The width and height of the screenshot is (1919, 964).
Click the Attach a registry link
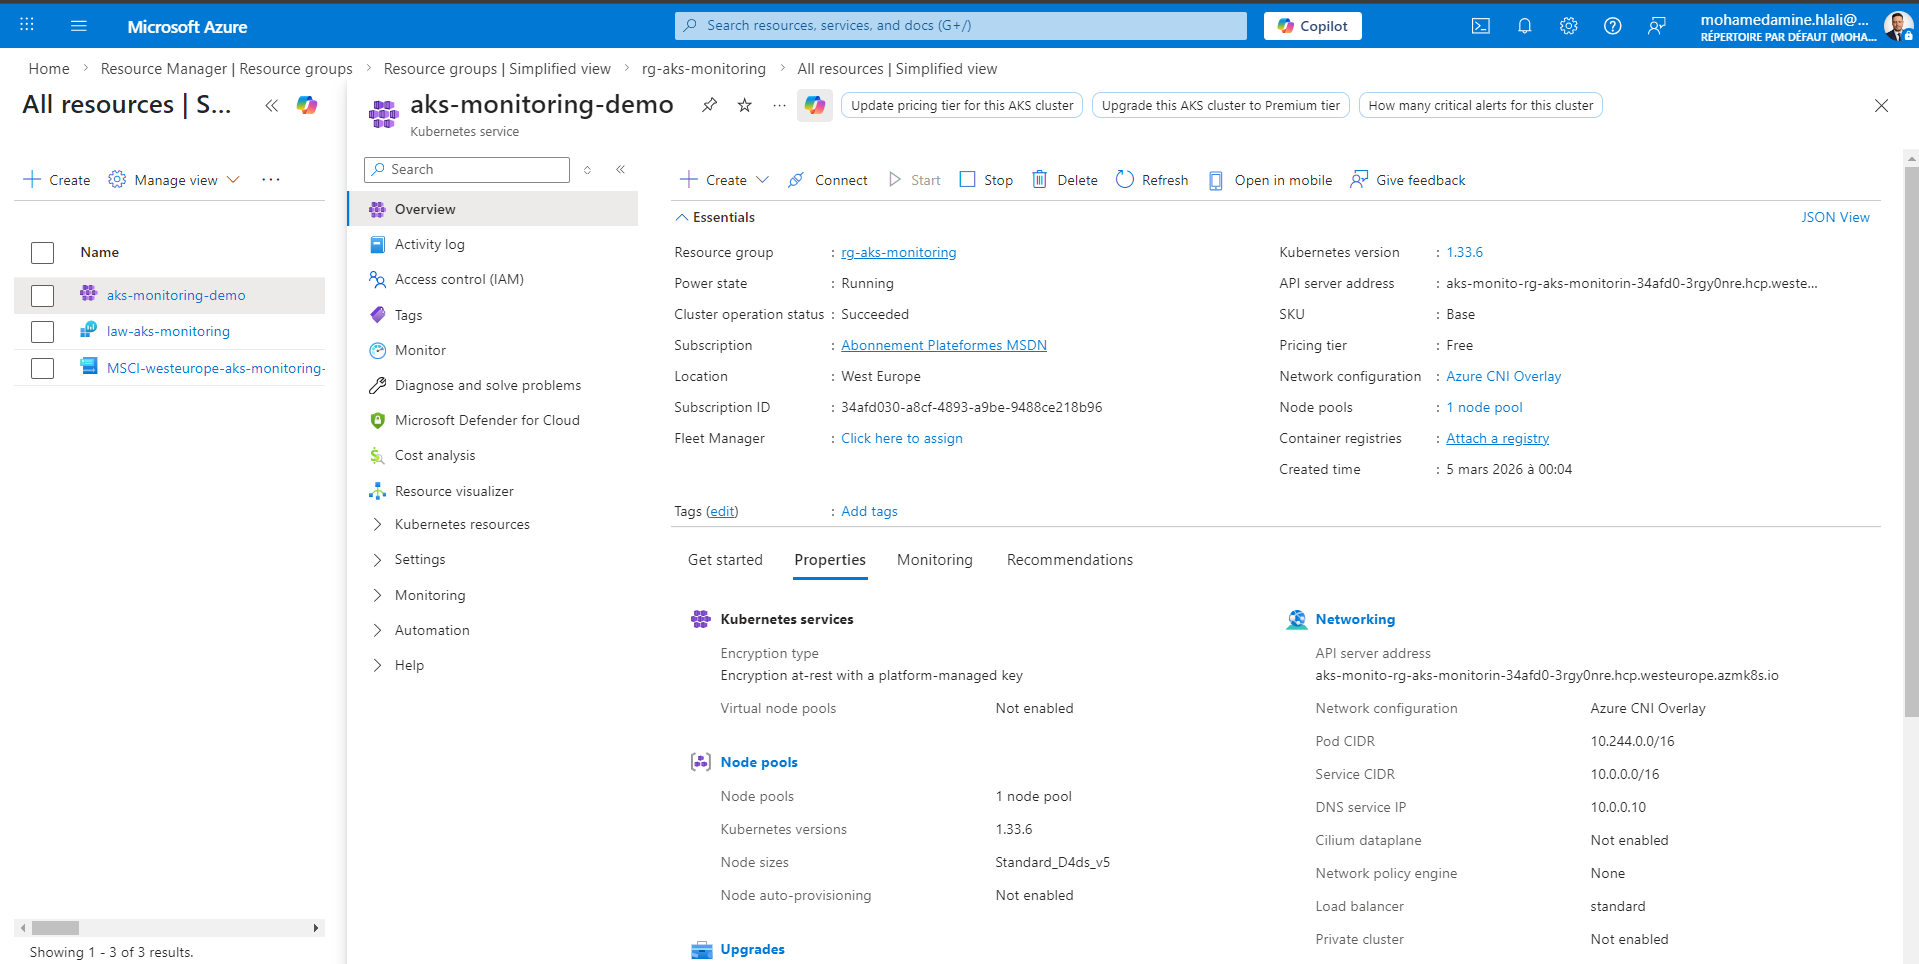[1496, 438]
